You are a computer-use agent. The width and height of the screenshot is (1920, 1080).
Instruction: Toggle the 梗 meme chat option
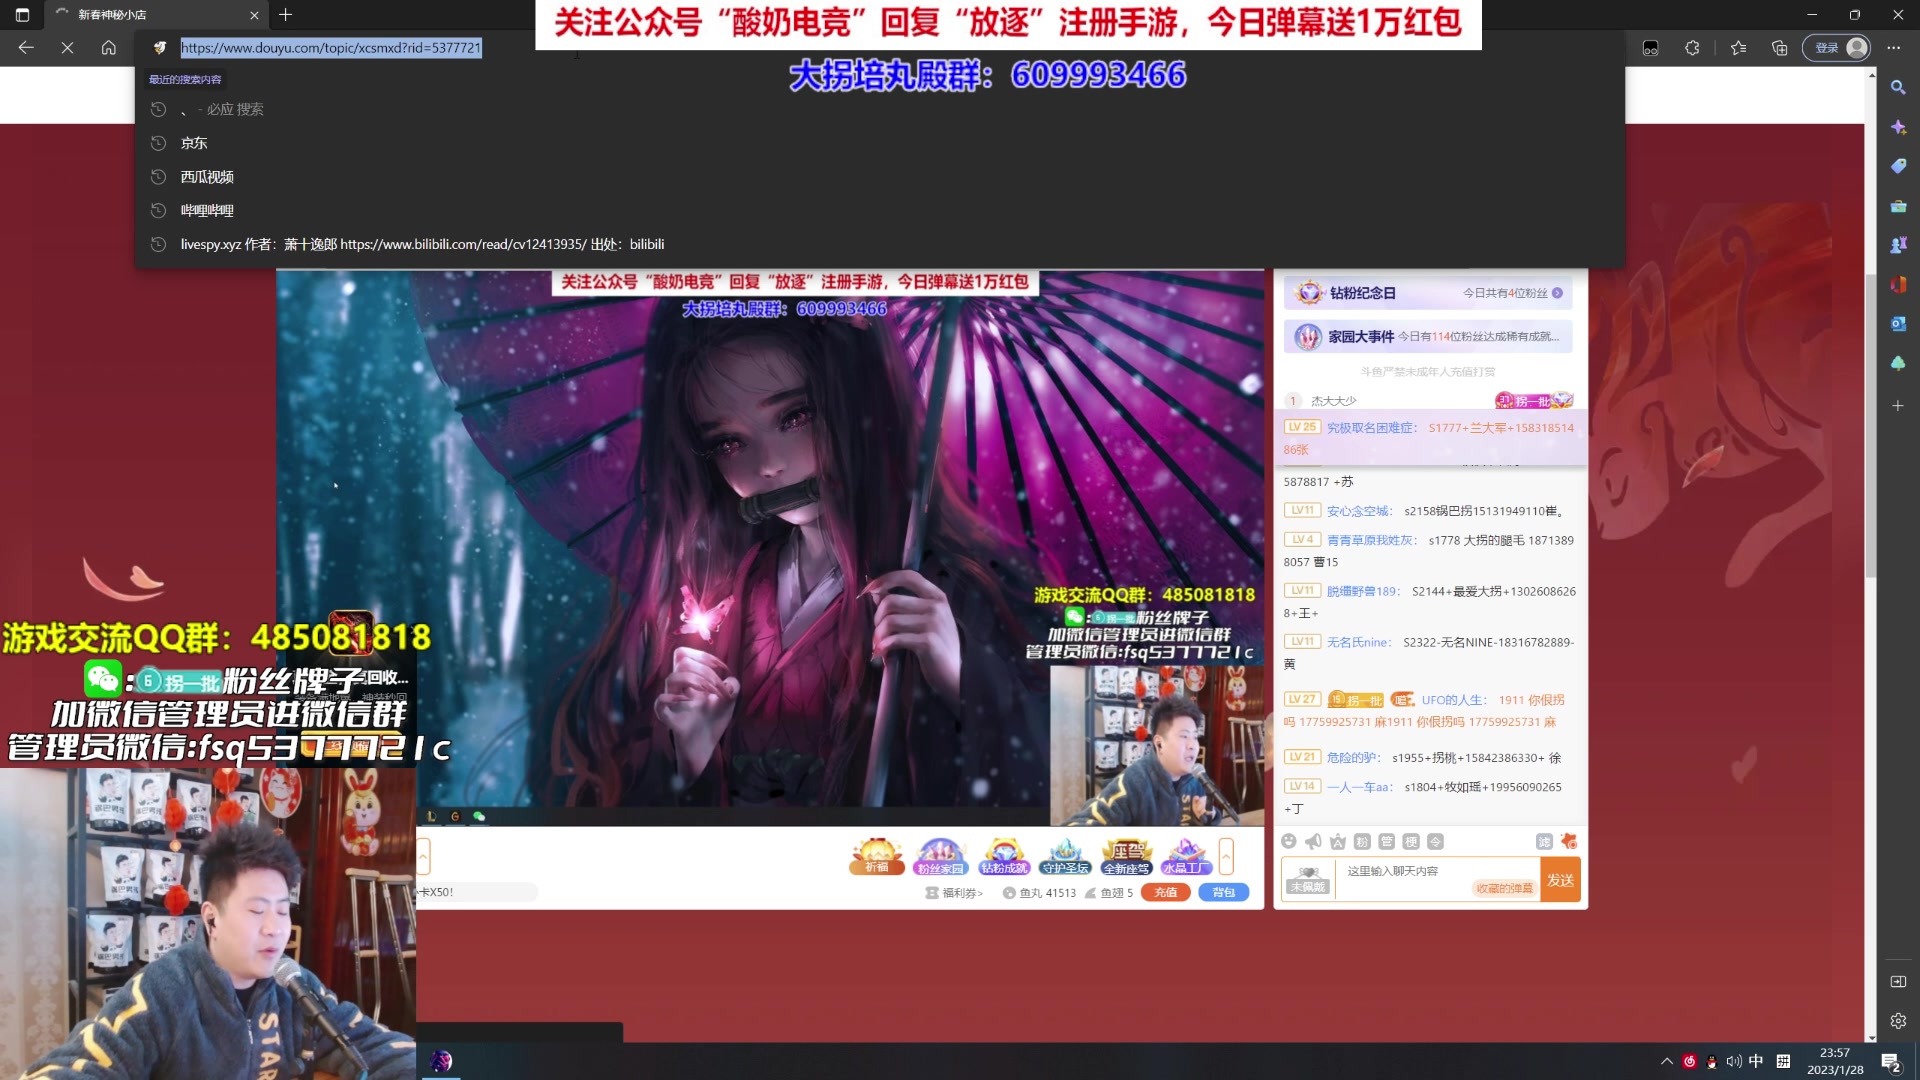point(1411,842)
